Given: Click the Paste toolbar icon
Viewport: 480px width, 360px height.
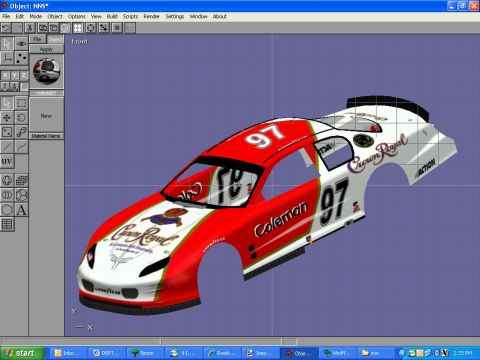Looking at the screenshot, I should [53, 28].
